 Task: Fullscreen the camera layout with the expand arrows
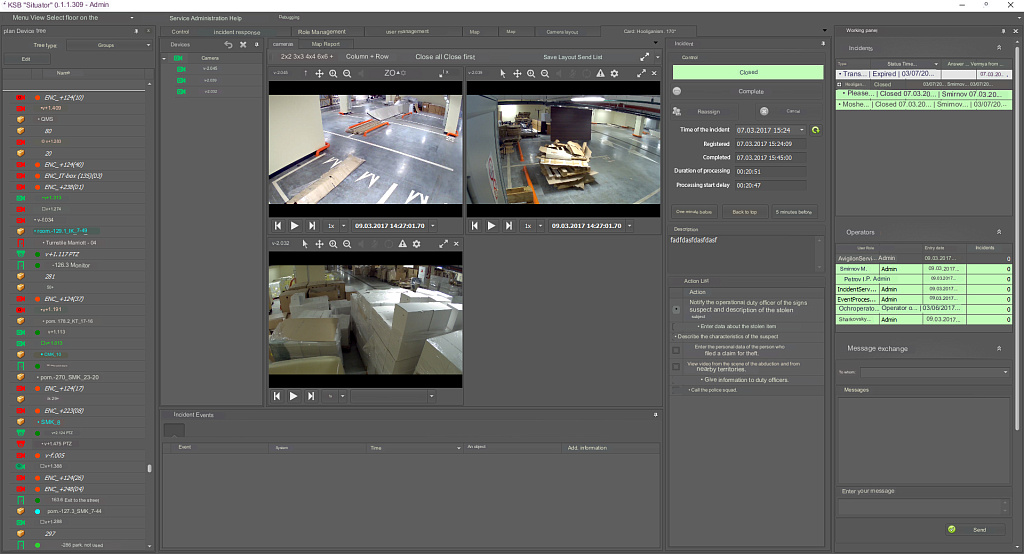(644, 57)
